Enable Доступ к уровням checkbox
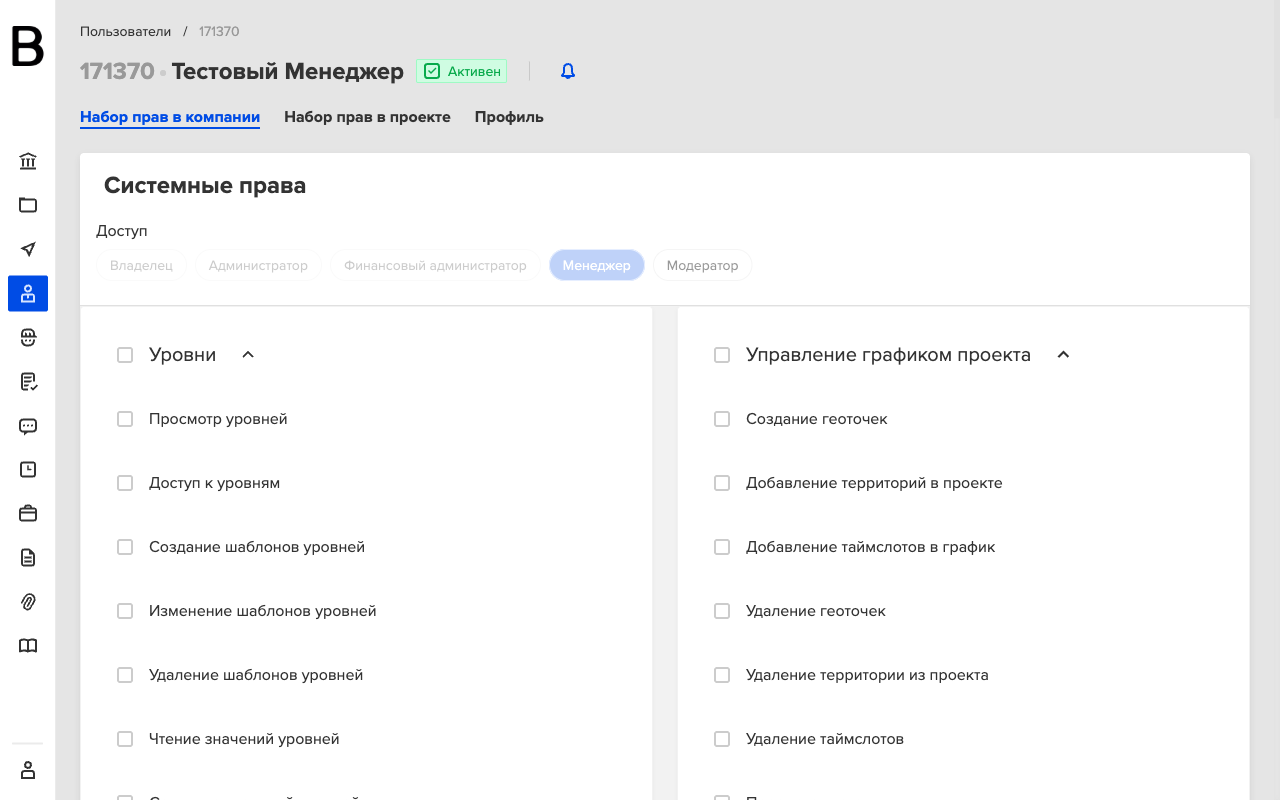The width and height of the screenshot is (1280, 800). click(125, 483)
